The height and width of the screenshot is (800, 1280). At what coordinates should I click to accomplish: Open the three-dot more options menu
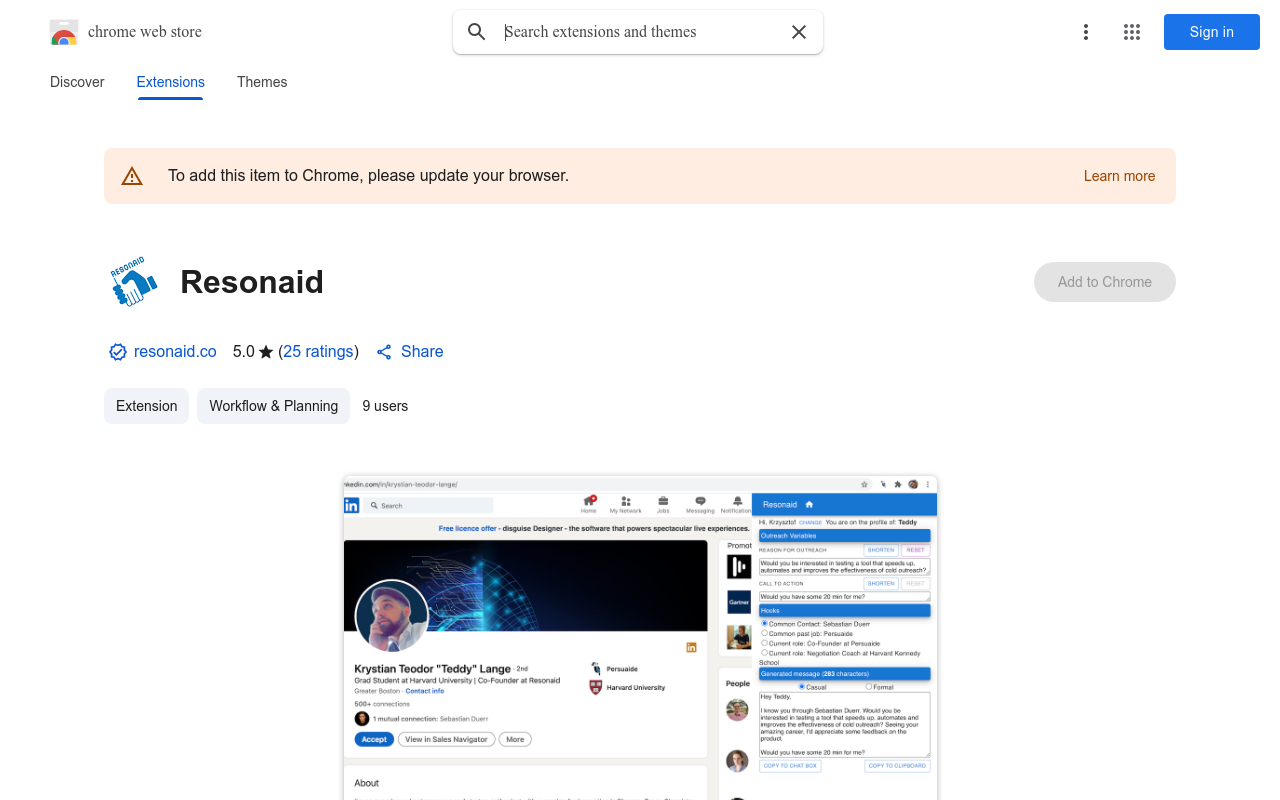(x=1086, y=32)
